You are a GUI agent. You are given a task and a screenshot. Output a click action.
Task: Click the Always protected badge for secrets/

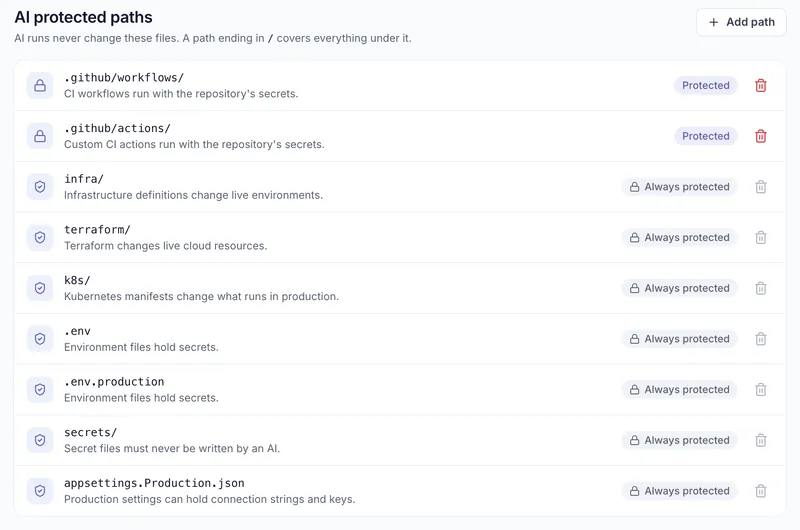click(679, 440)
